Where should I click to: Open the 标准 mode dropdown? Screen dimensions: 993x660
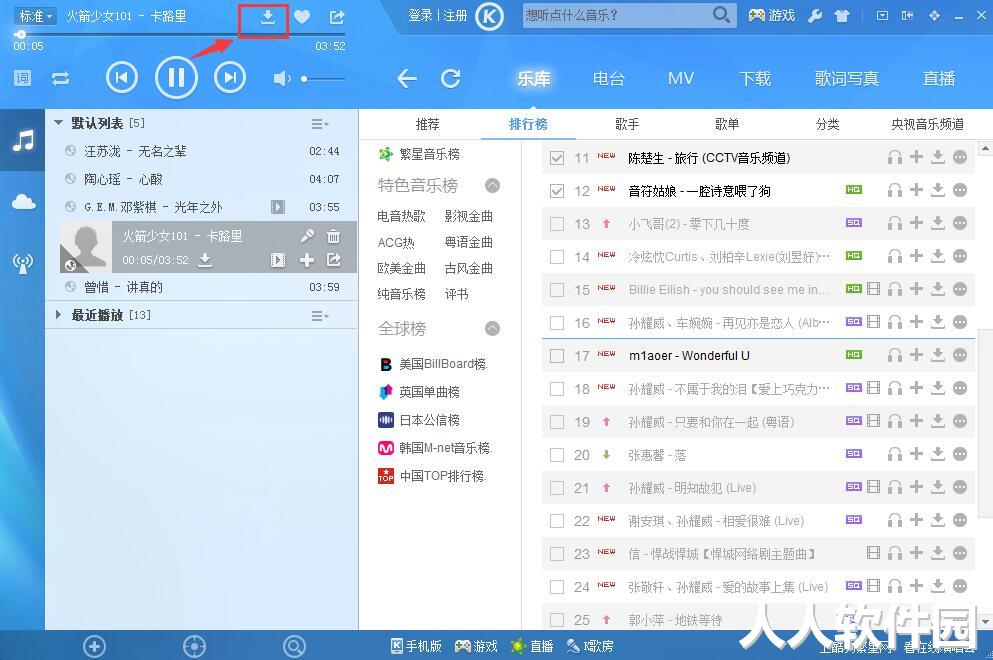pos(35,16)
